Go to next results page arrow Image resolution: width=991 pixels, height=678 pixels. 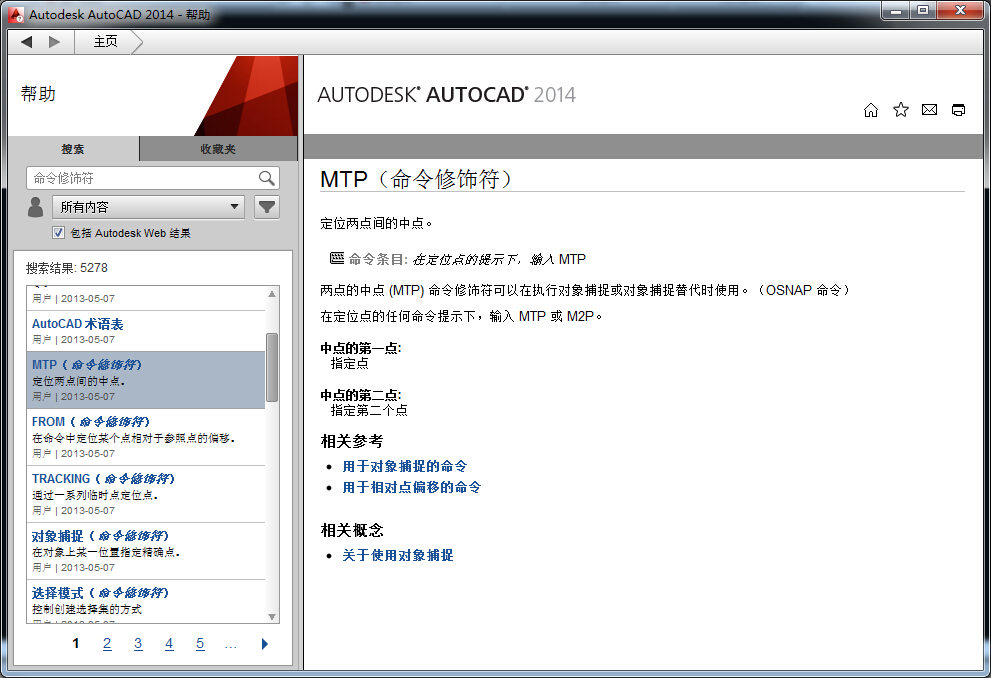tap(264, 644)
